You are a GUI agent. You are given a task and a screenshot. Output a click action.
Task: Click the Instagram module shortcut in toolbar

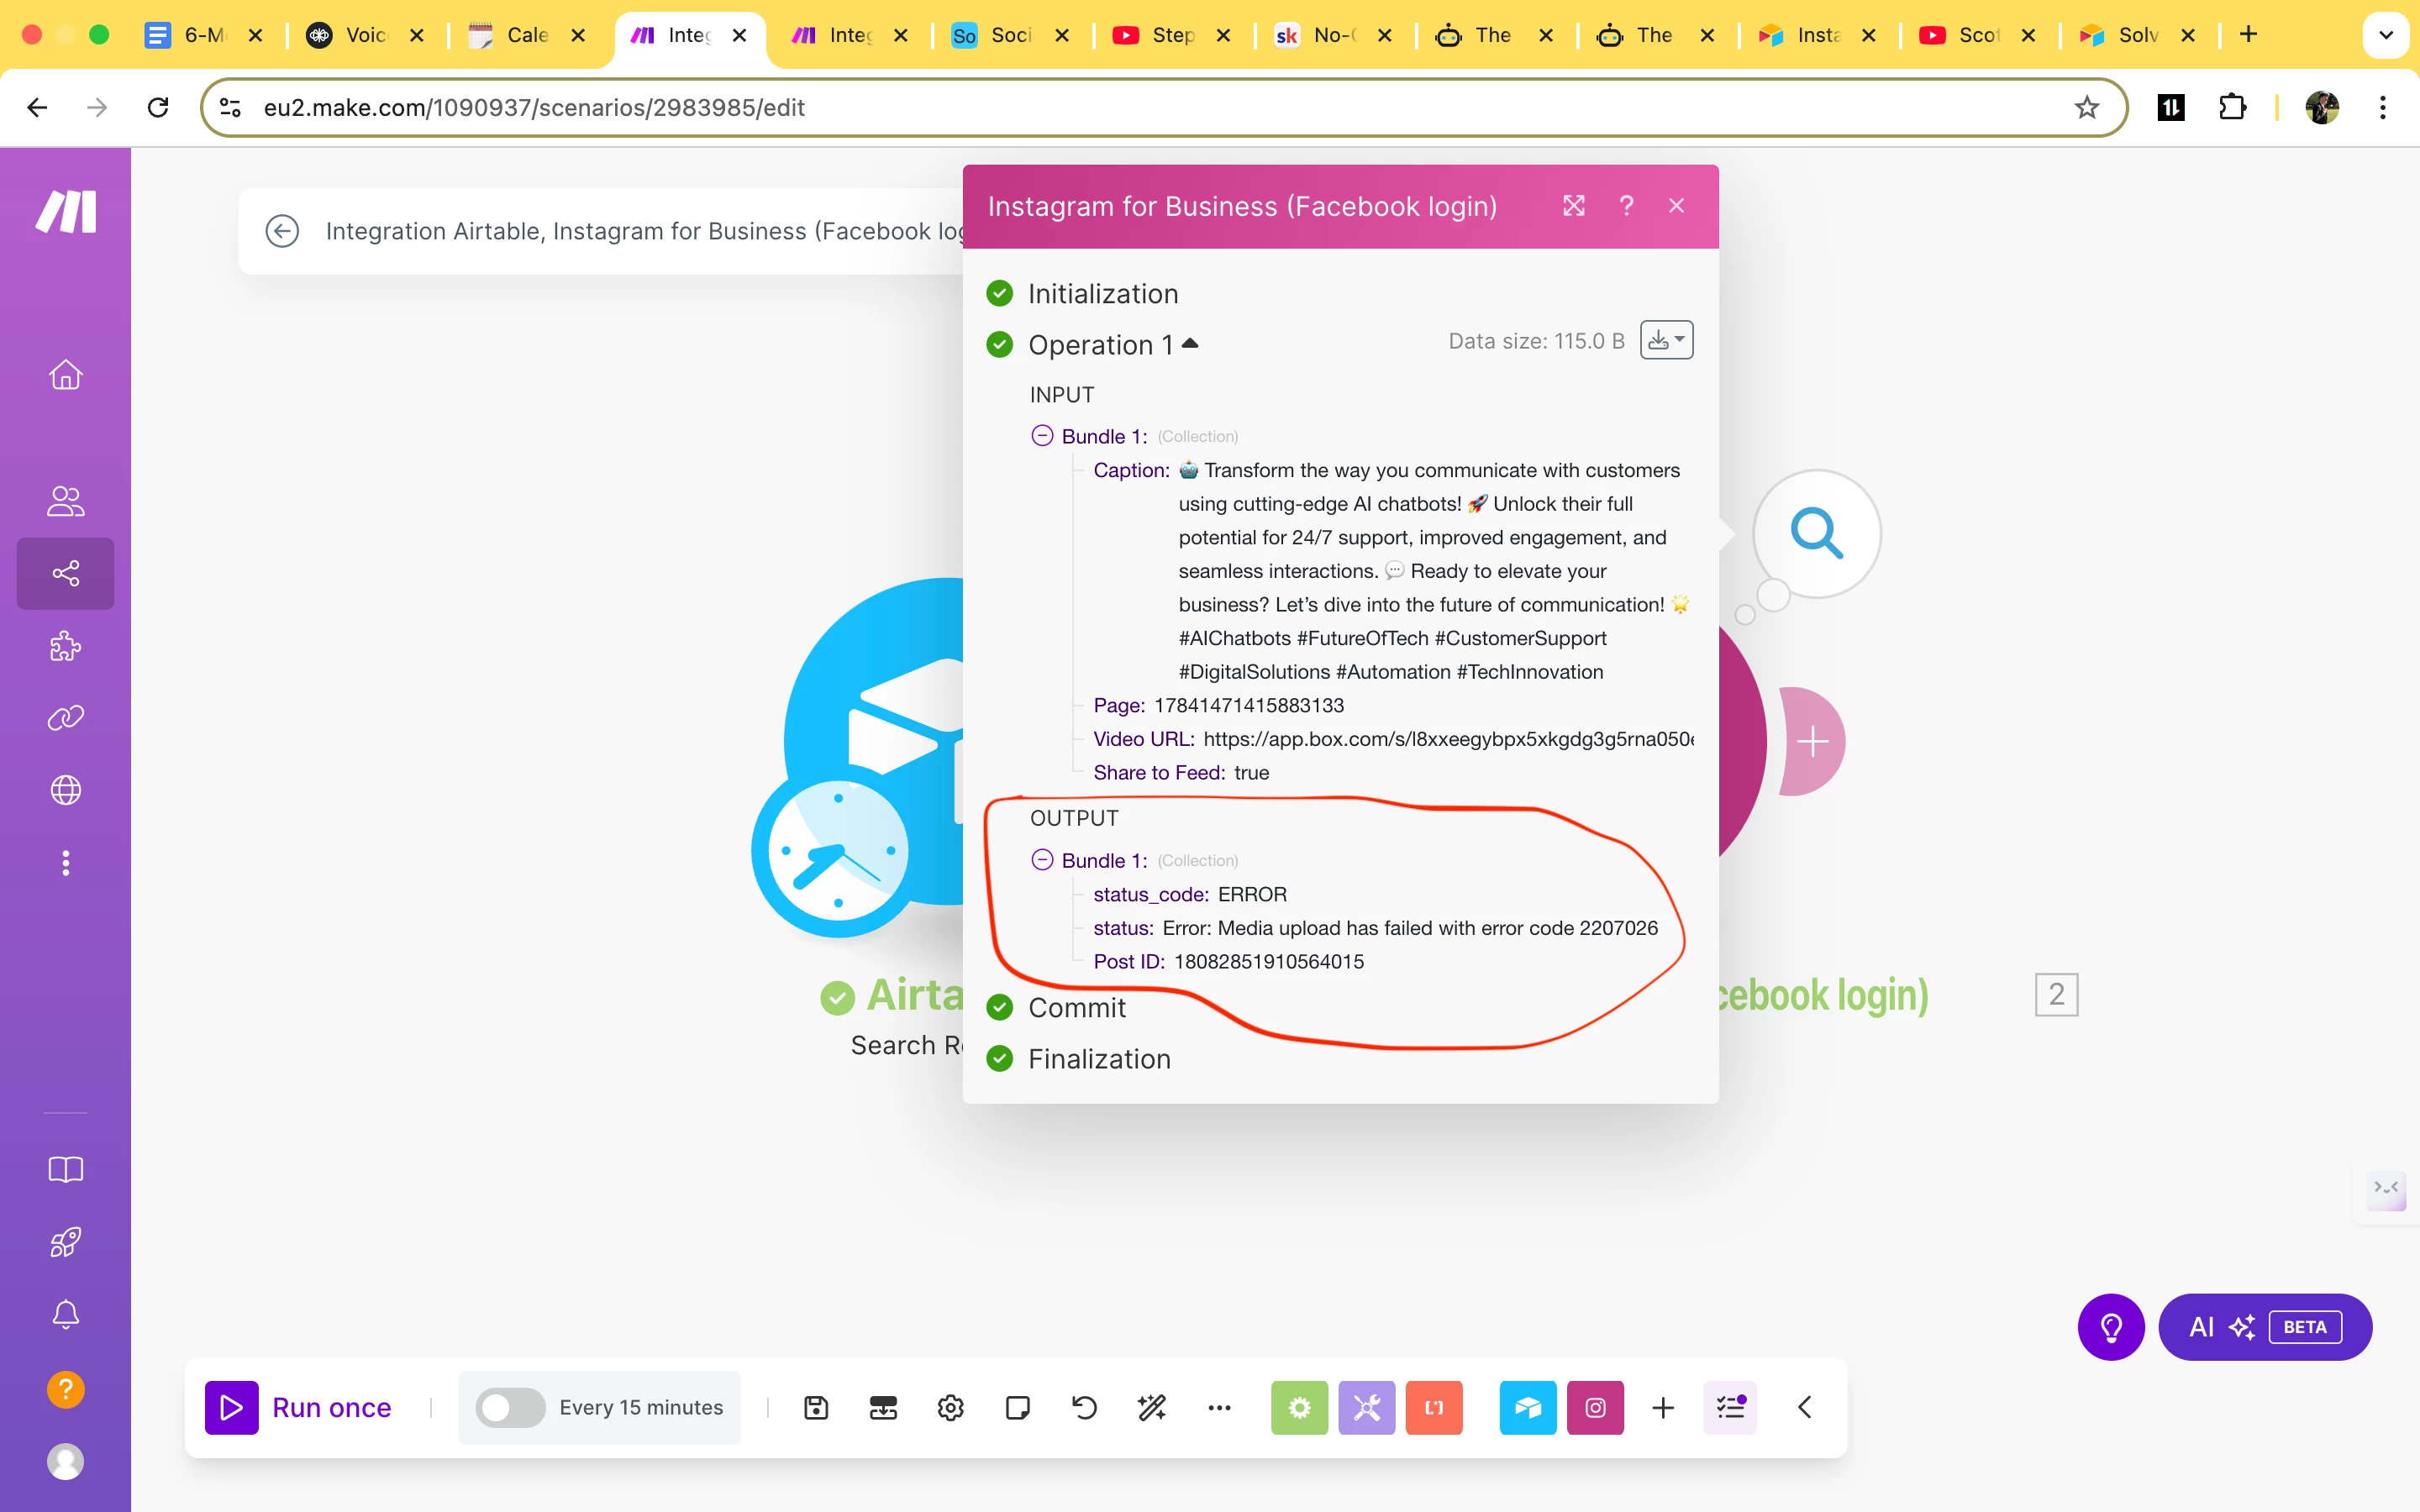pyautogui.click(x=1595, y=1407)
